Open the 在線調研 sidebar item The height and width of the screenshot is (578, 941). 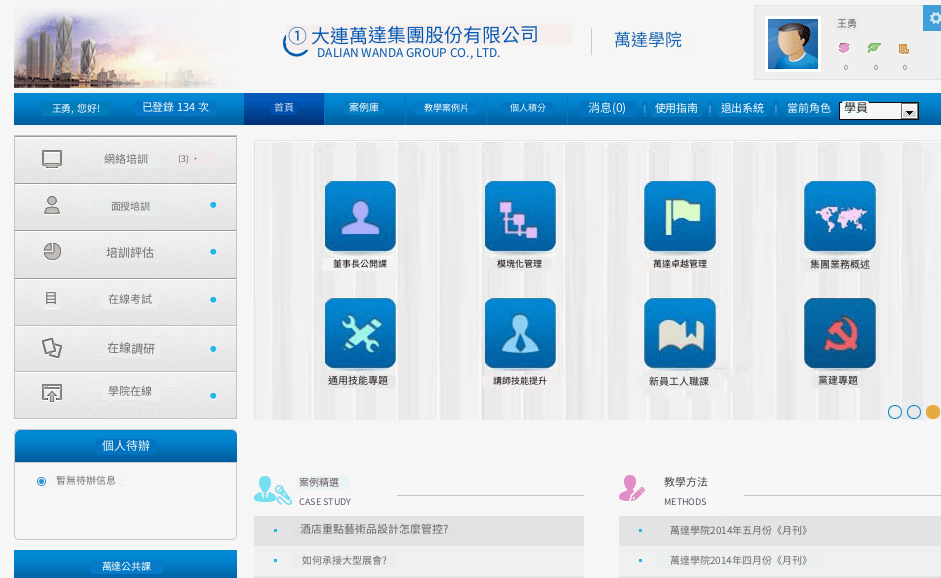[x=125, y=348]
